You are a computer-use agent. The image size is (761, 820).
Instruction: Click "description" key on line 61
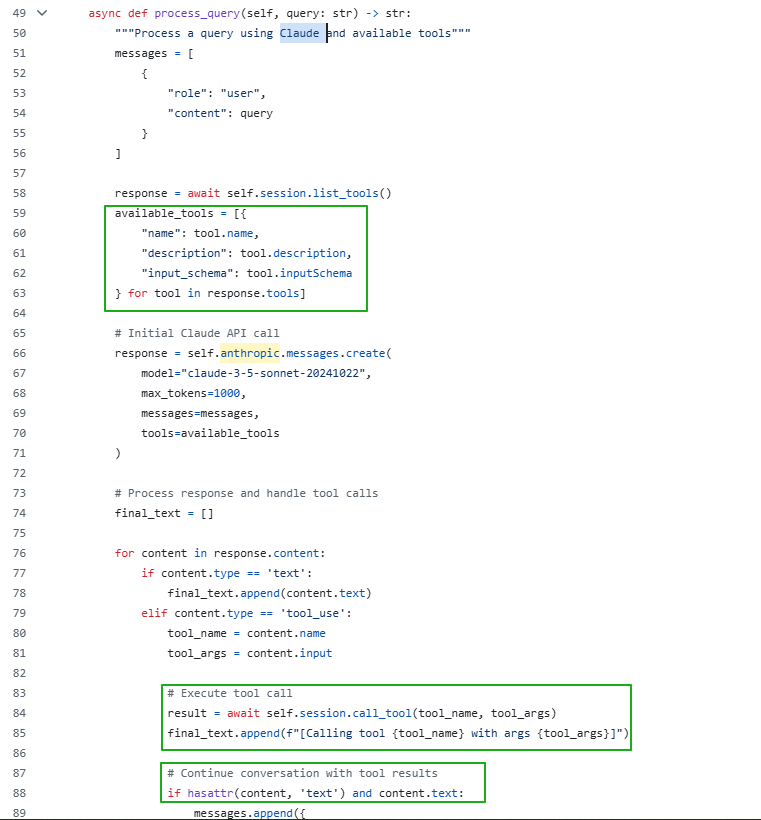[184, 253]
